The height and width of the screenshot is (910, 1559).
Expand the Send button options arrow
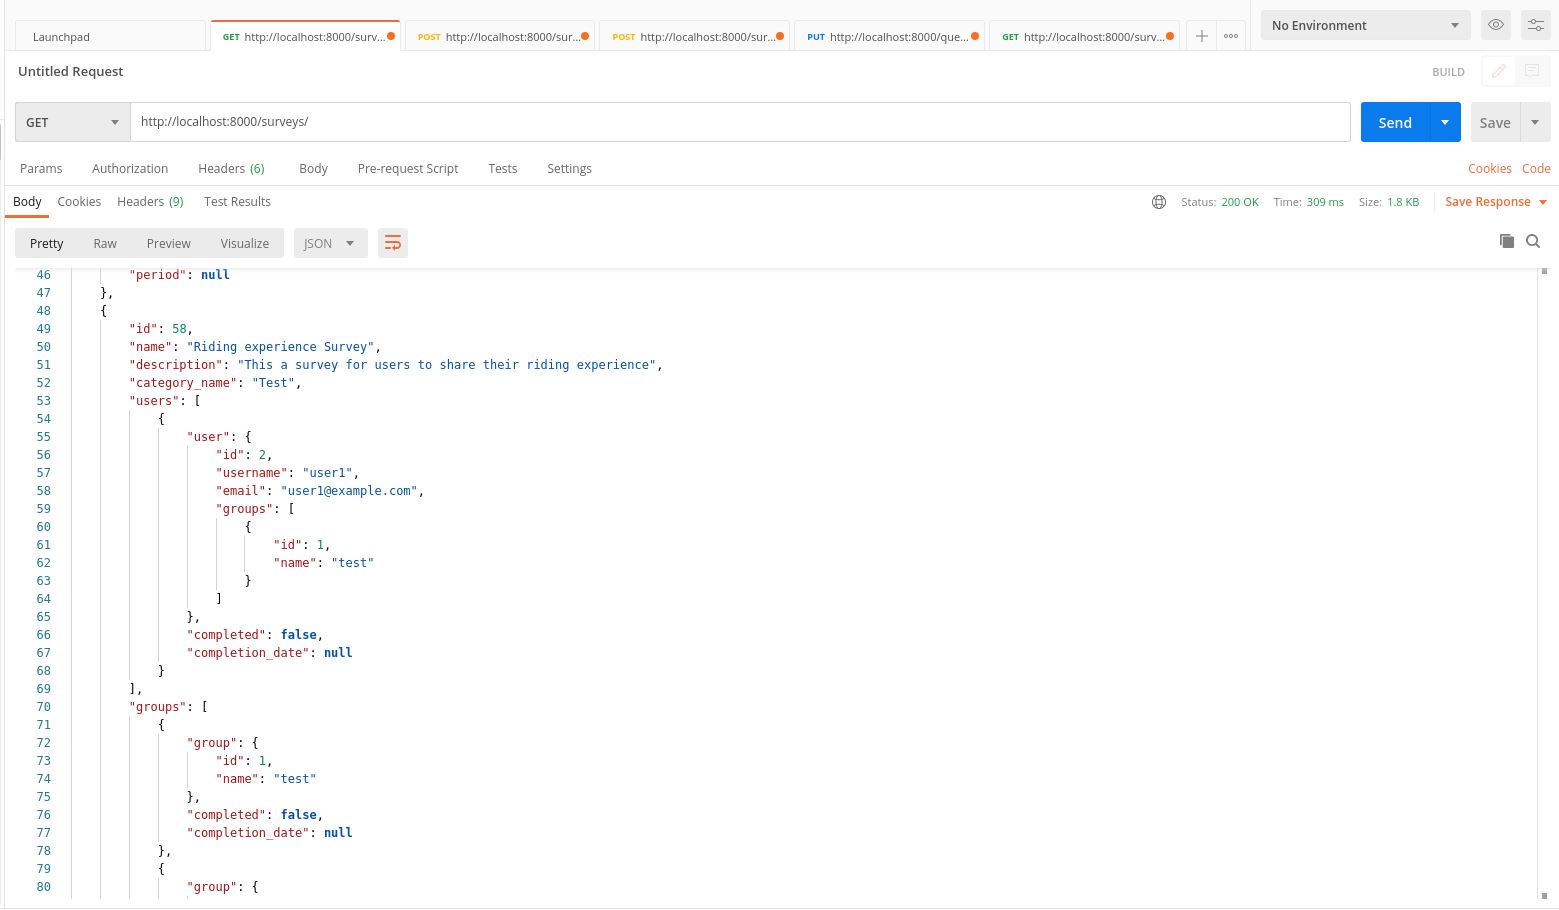[x=1444, y=121]
